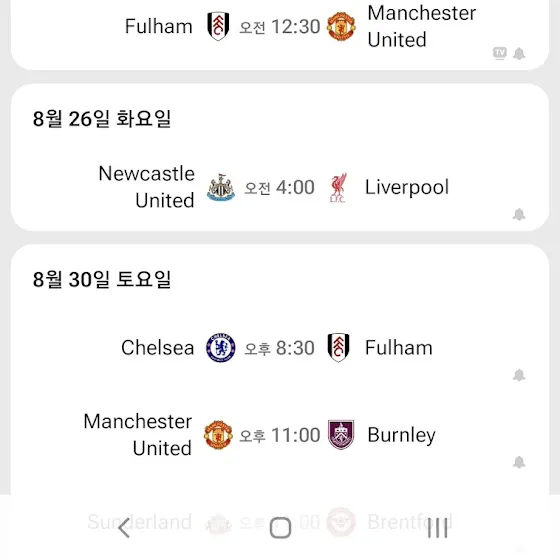Tap the TV broadcast icon on Fulham match
This screenshot has height=560, width=560.
(500, 54)
